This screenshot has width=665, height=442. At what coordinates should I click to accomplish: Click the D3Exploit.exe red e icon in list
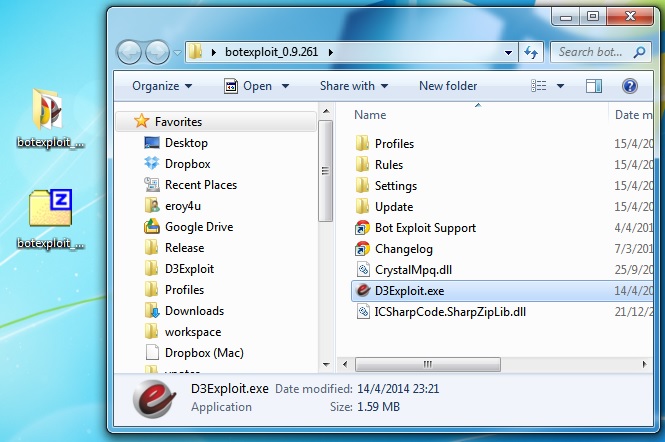[363, 291]
